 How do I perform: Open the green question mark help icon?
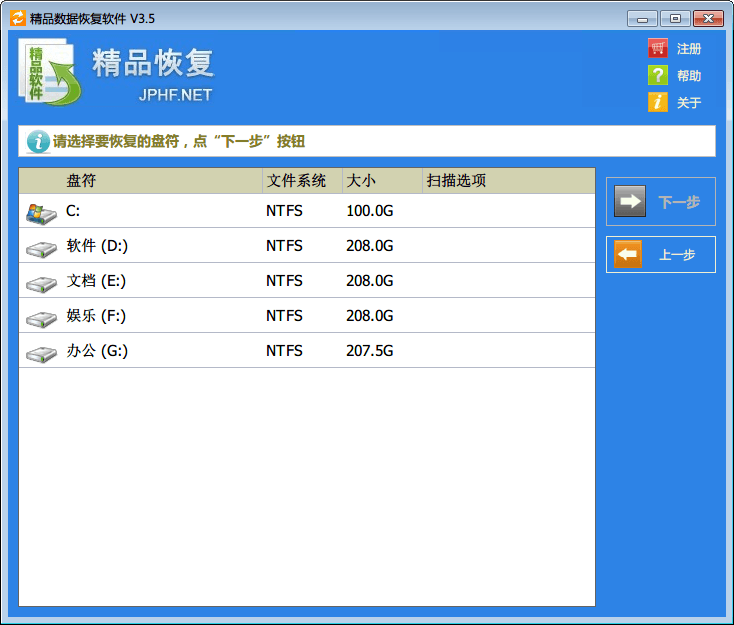(x=658, y=75)
